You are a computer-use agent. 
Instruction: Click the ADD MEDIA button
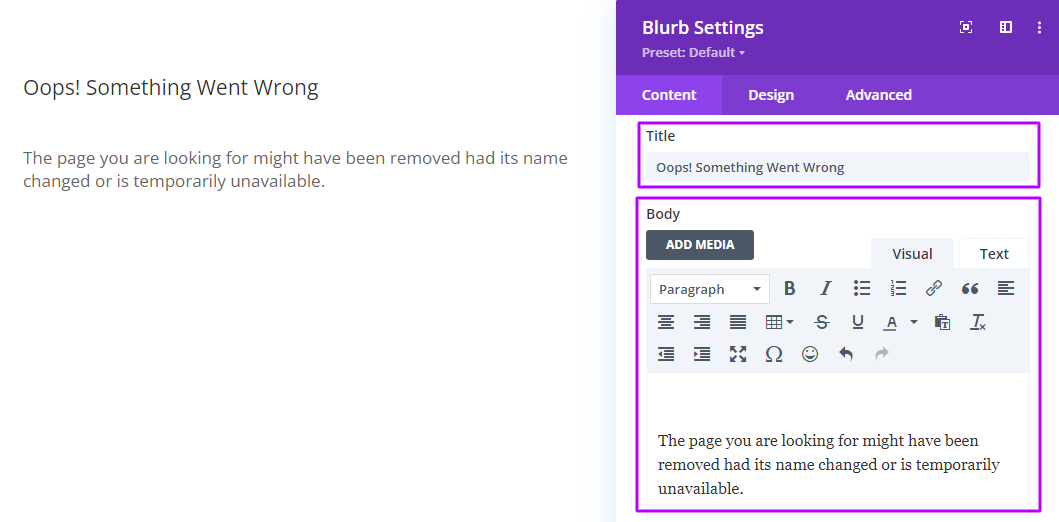[700, 244]
